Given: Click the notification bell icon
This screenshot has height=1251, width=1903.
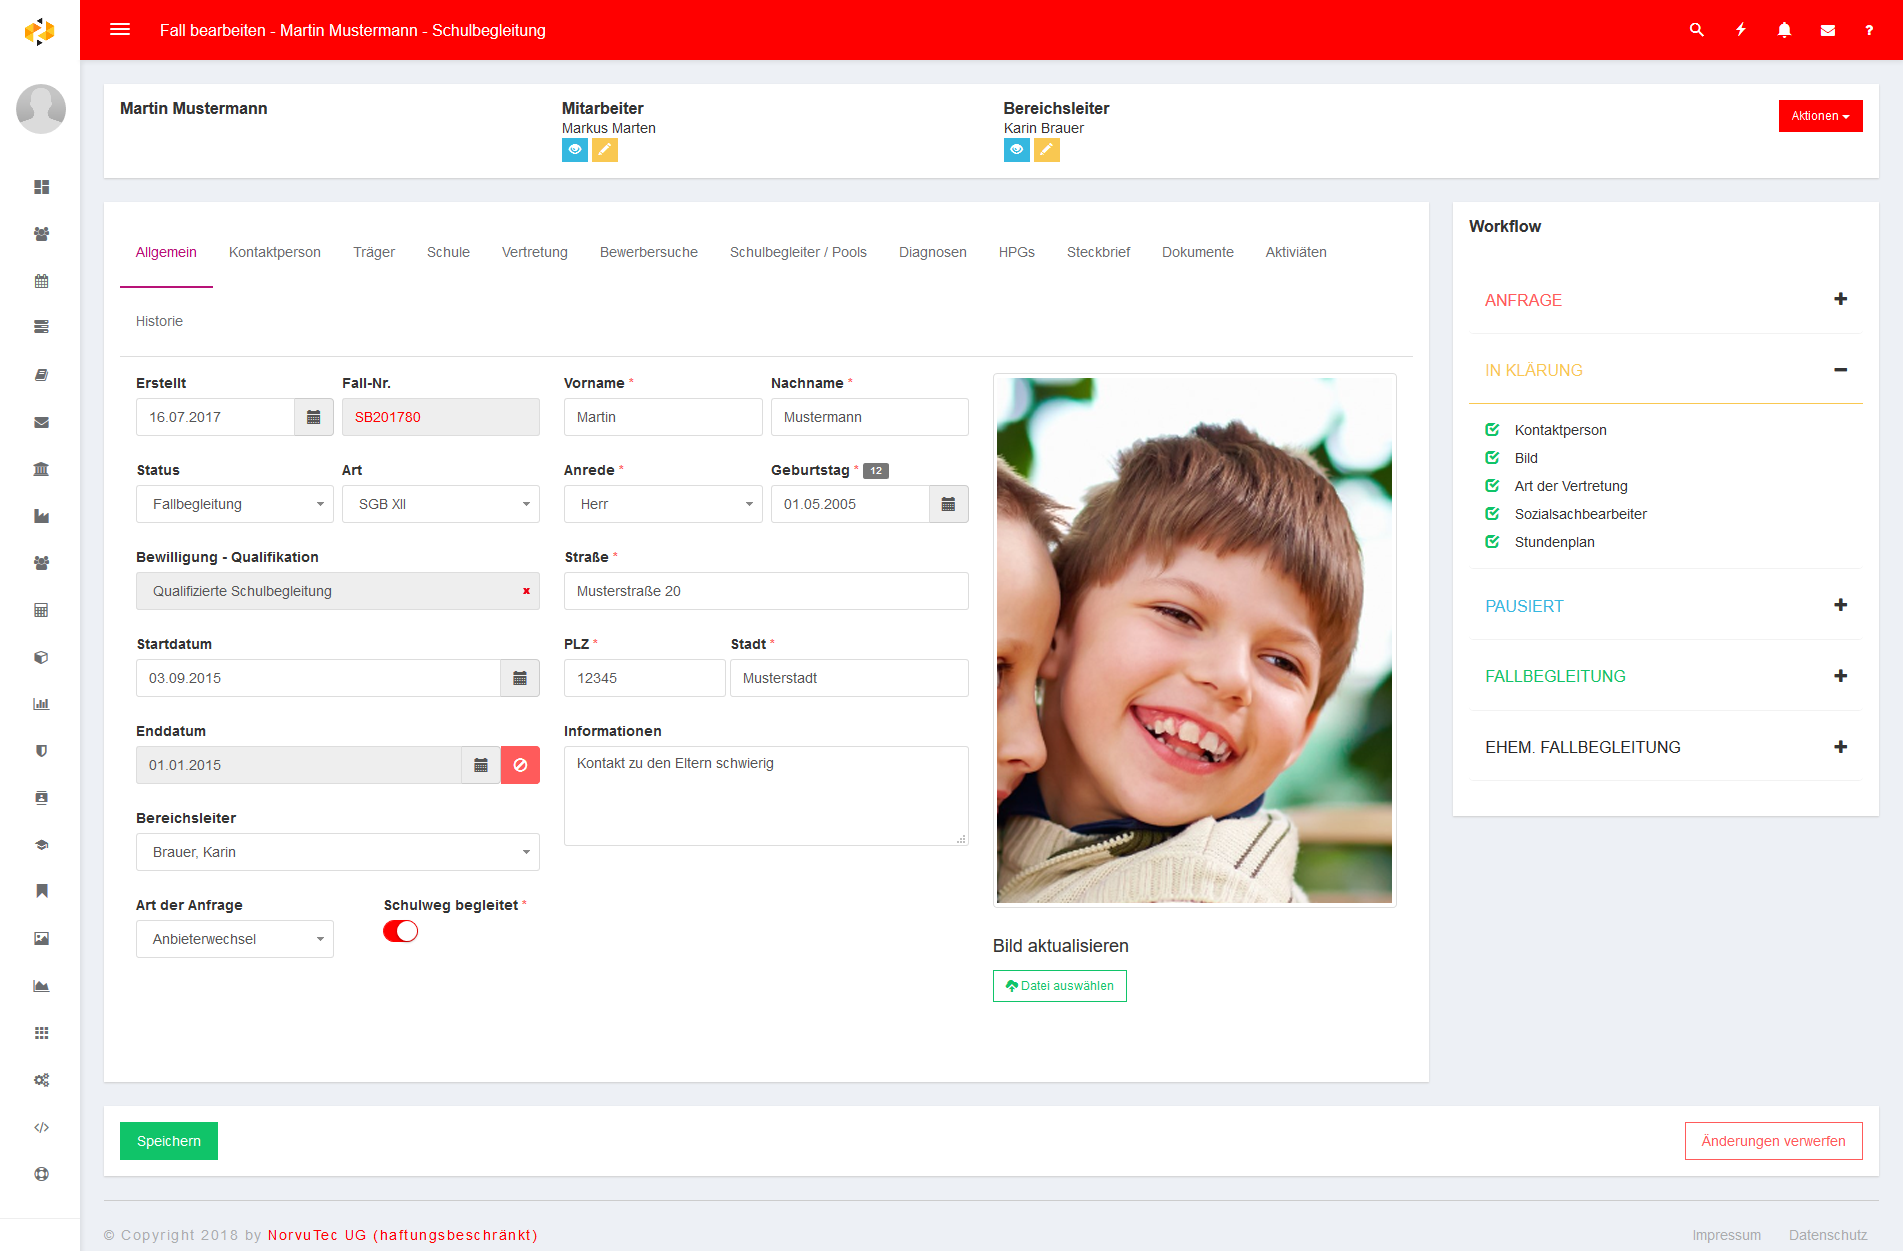Looking at the screenshot, I should tap(1784, 30).
